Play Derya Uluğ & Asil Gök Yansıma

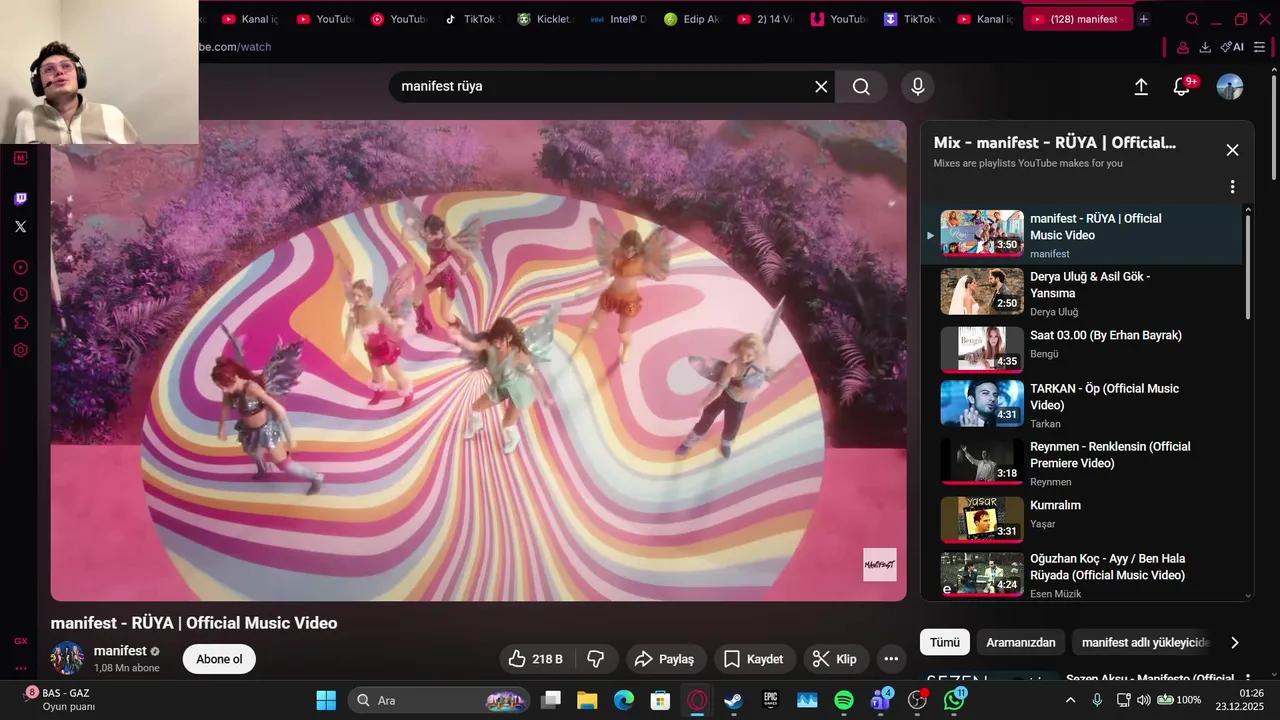(x=1081, y=292)
